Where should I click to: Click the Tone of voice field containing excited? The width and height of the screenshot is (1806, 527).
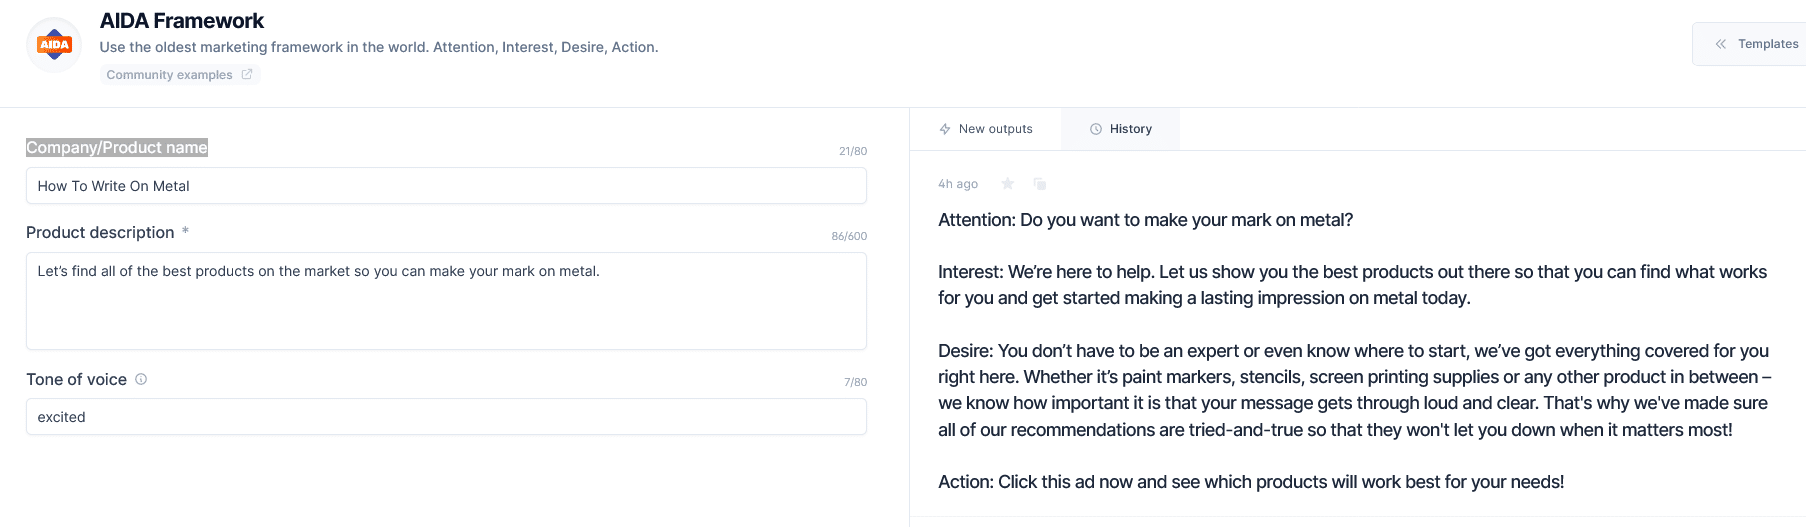(x=446, y=417)
